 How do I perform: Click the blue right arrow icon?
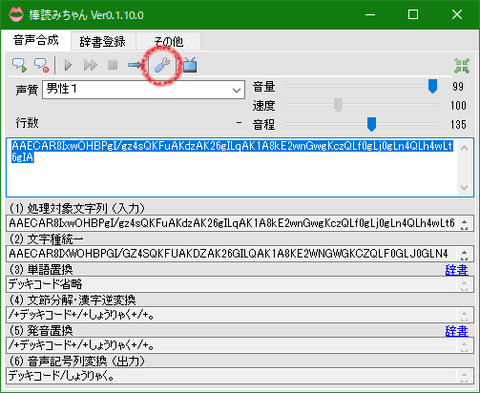(x=134, y=65)
